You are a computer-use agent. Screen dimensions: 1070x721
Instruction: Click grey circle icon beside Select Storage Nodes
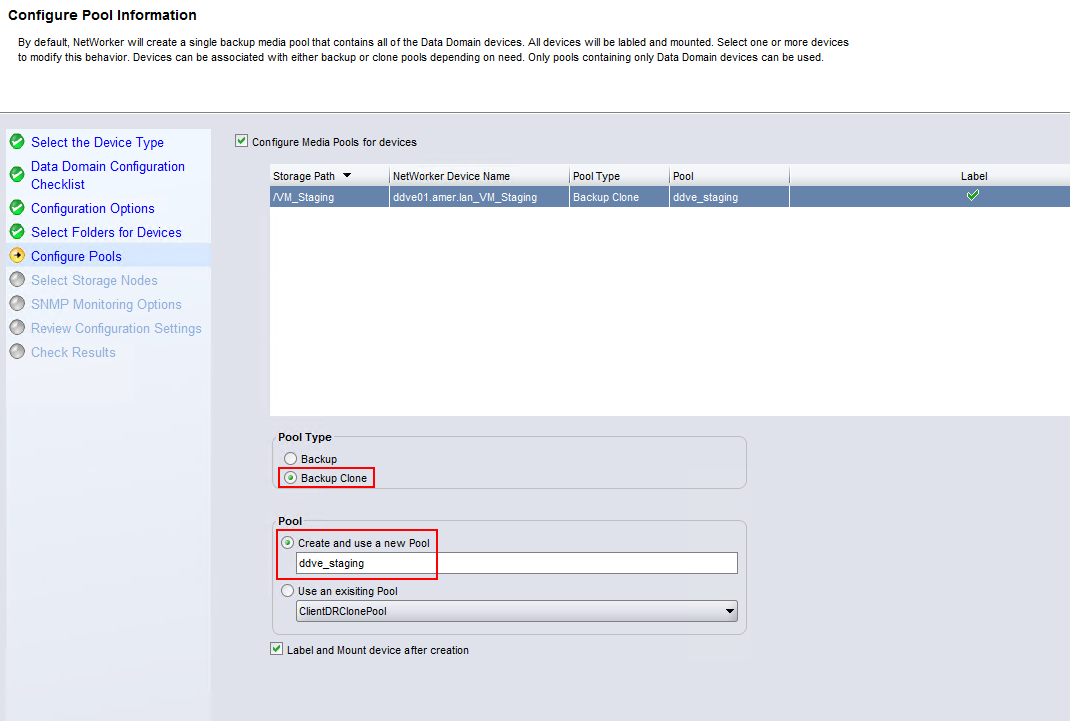(17, 280)
